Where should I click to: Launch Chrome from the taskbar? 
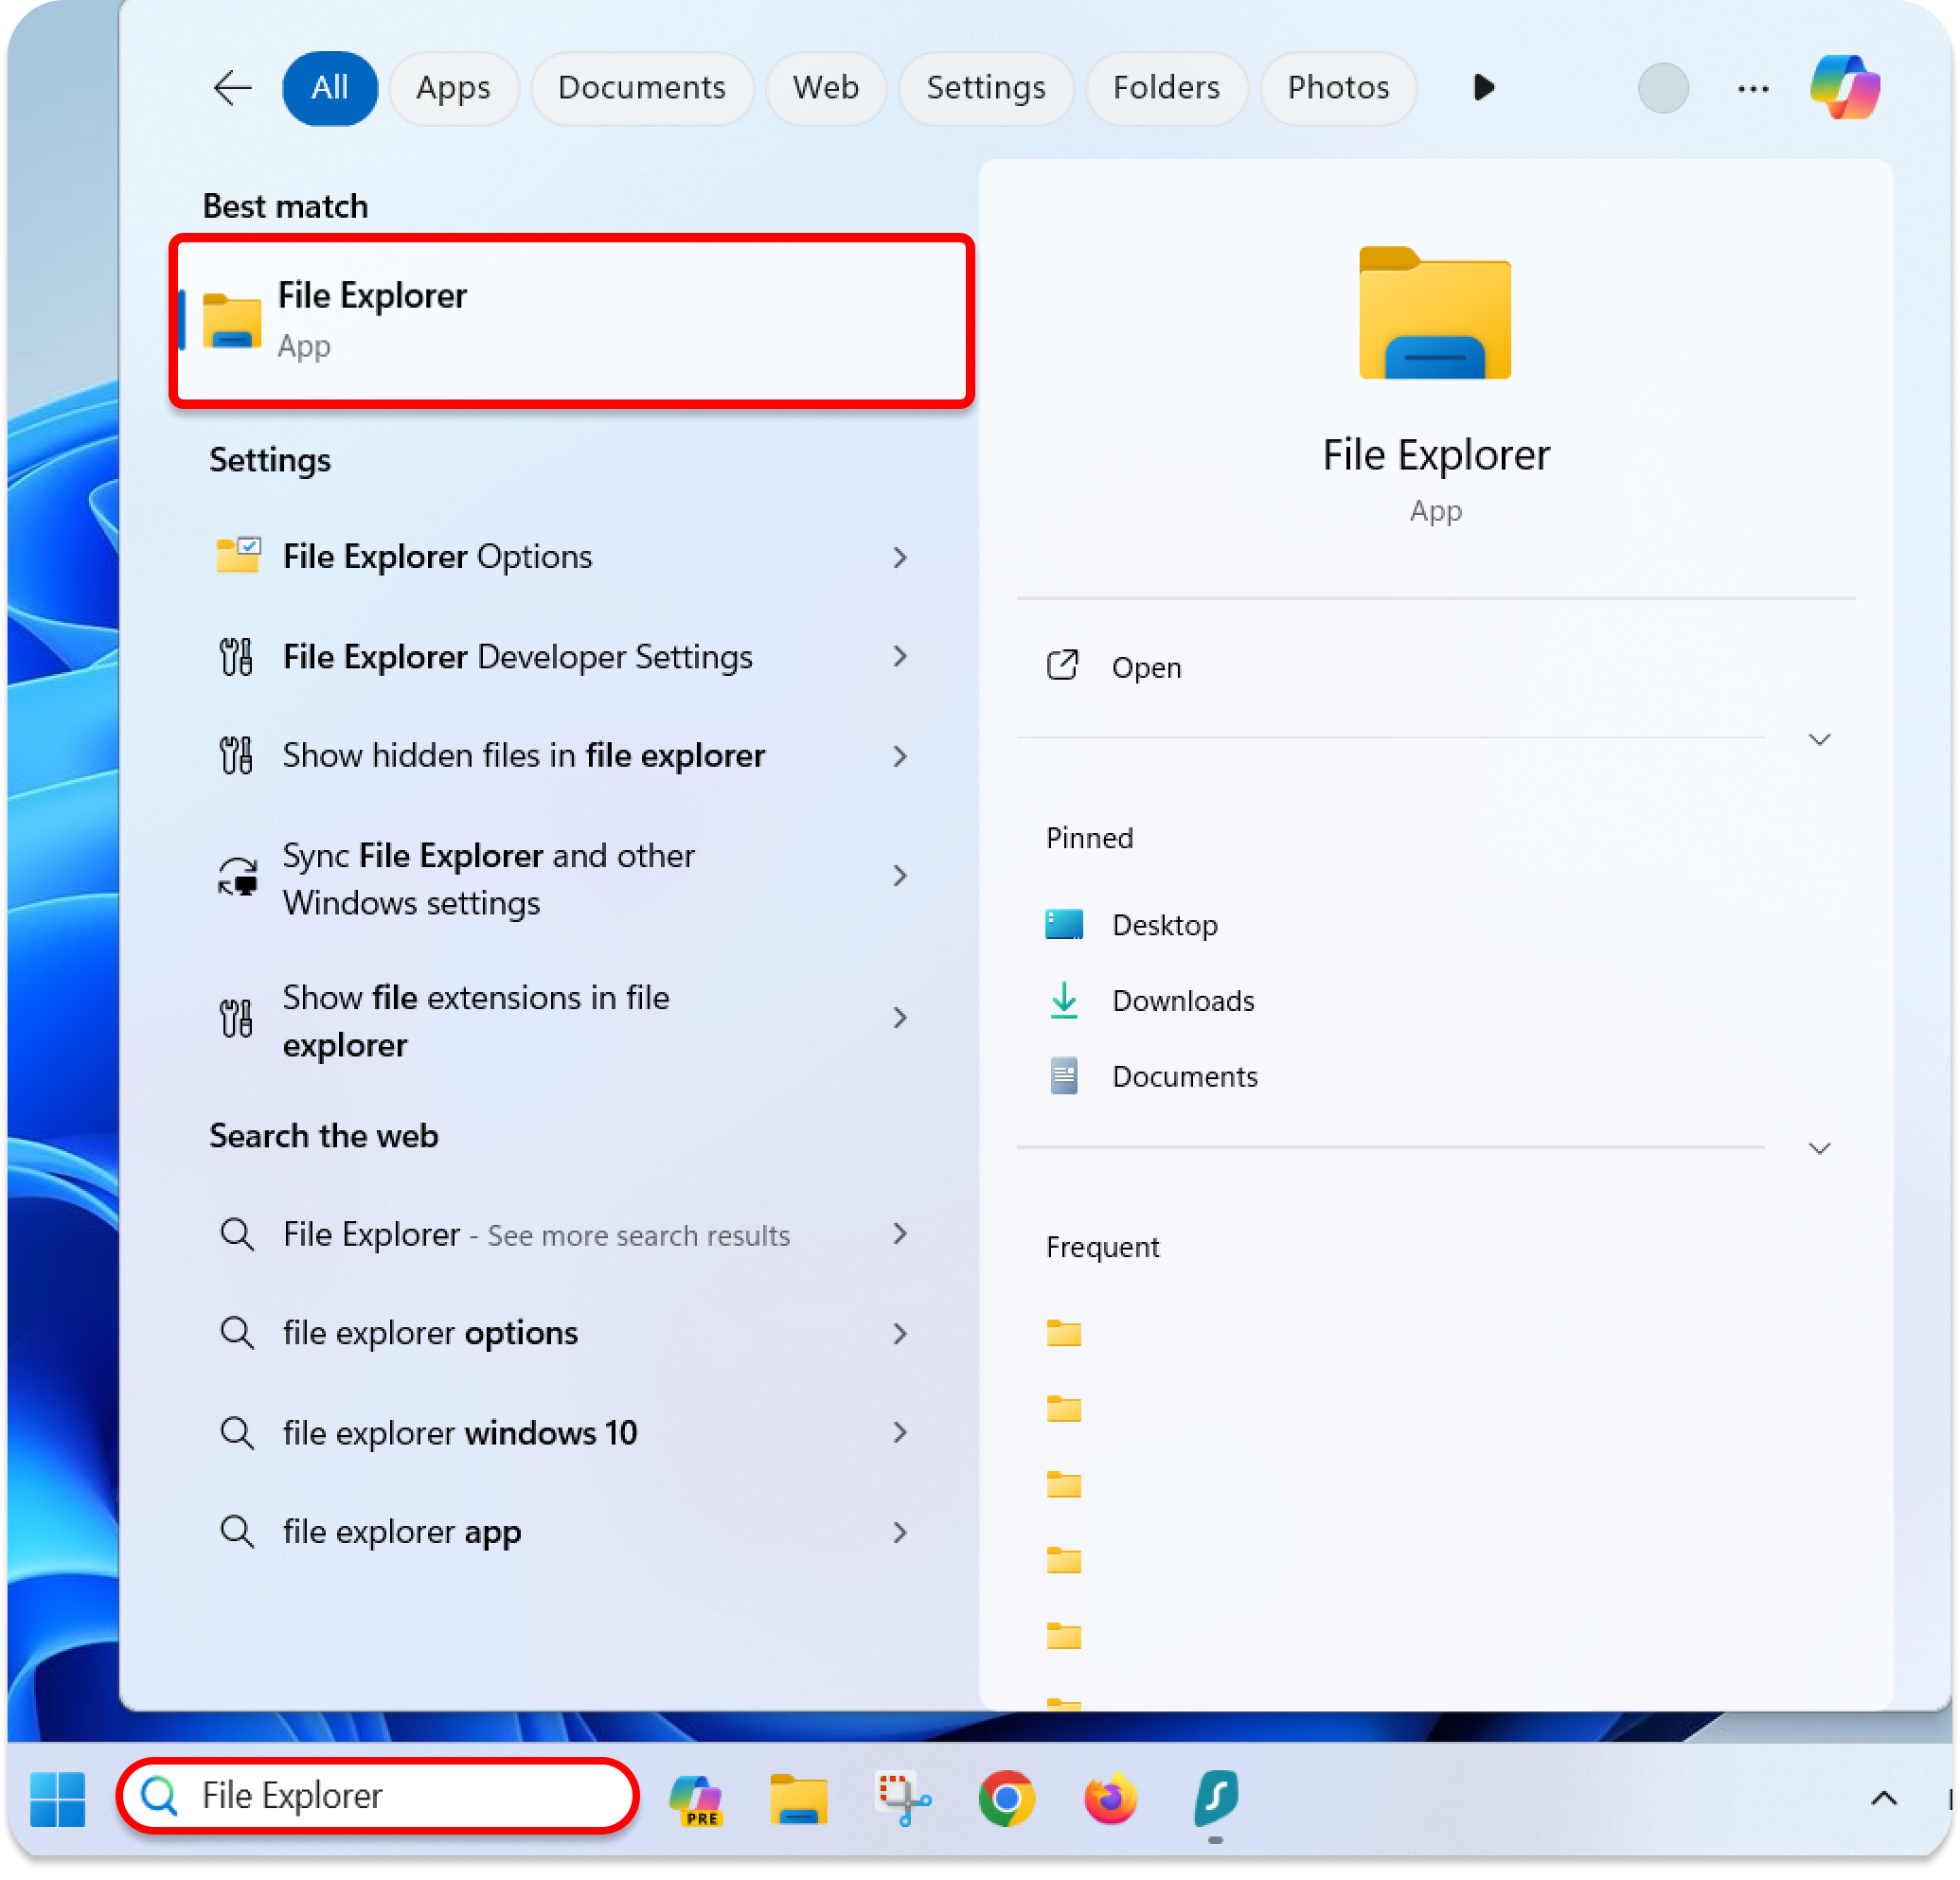click(x=1006, y=1797)
